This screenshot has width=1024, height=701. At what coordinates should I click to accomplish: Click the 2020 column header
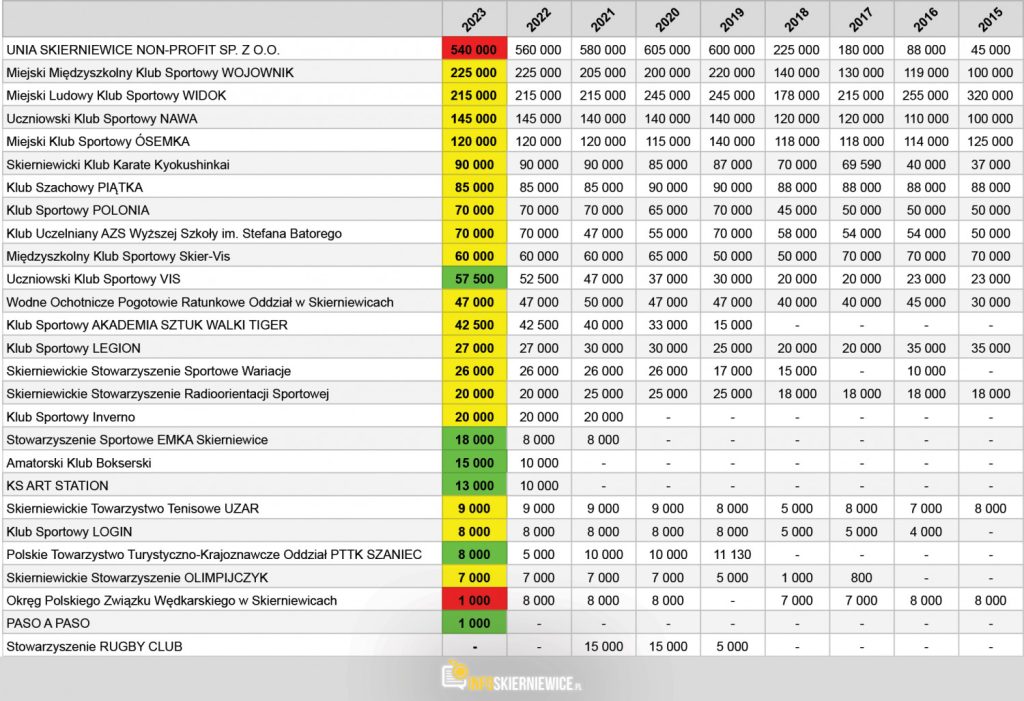coord(667,19)
